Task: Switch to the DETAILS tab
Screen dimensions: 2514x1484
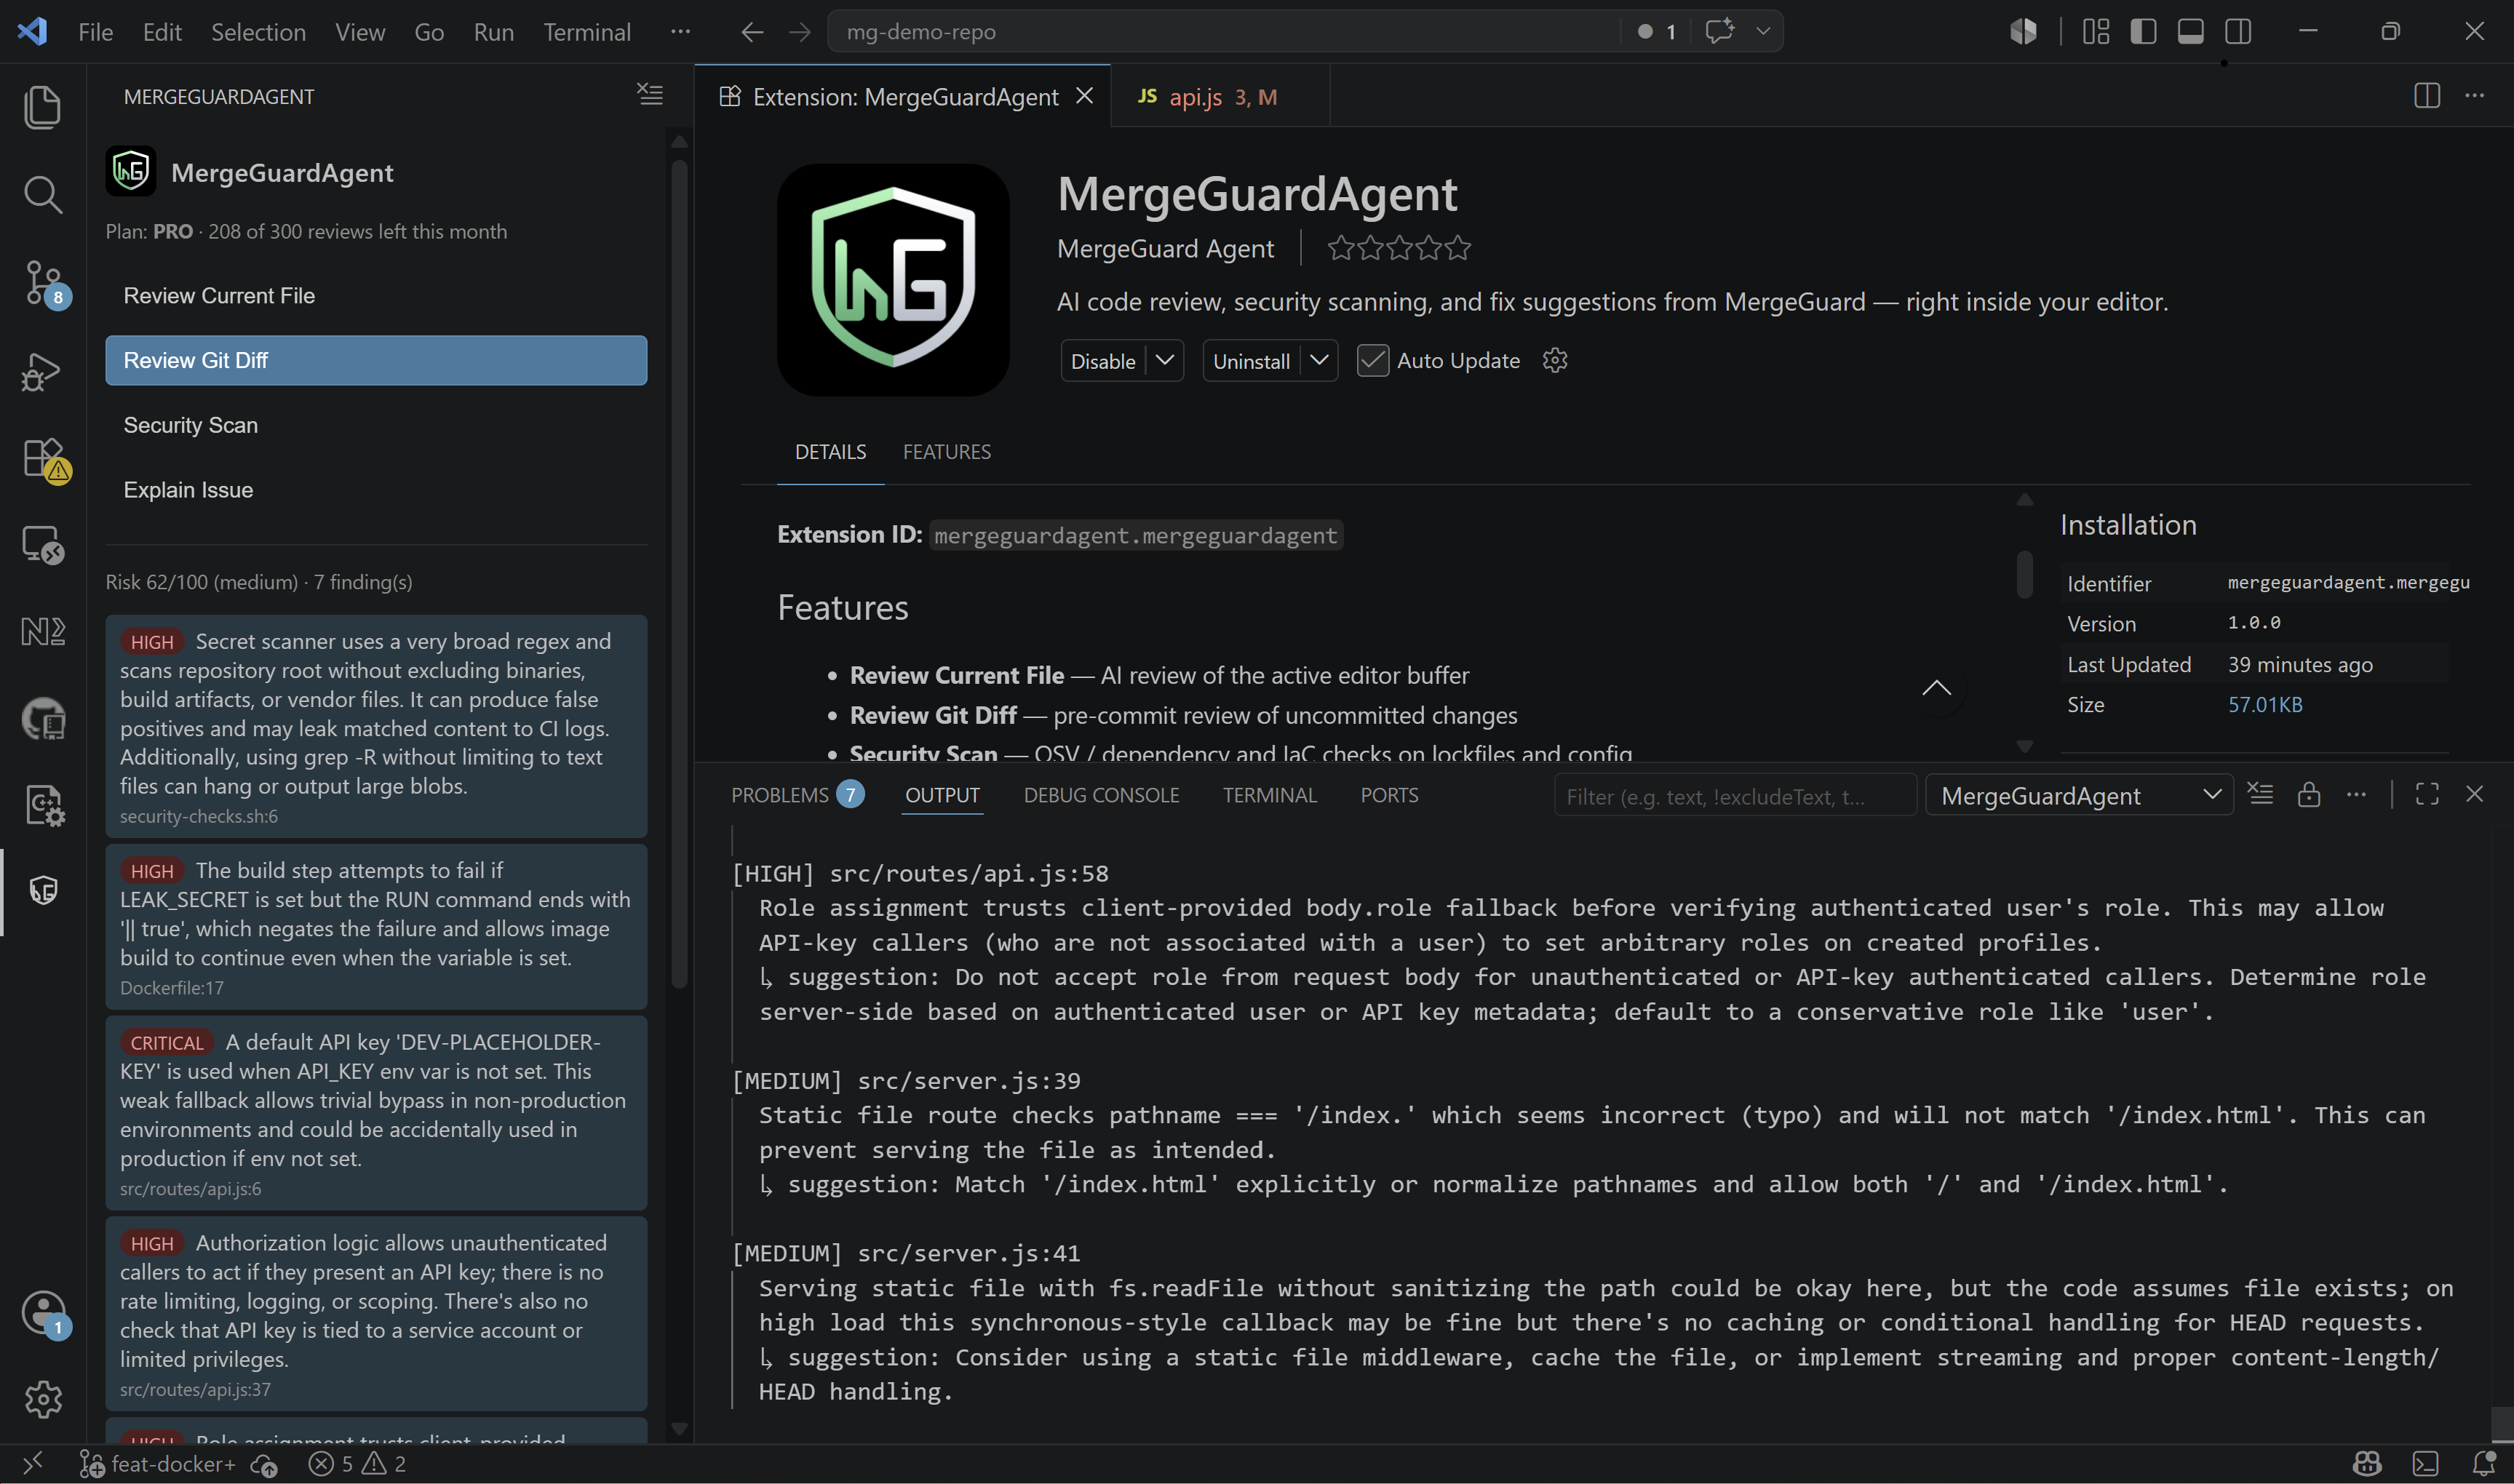Action: [x=830, y=452]
